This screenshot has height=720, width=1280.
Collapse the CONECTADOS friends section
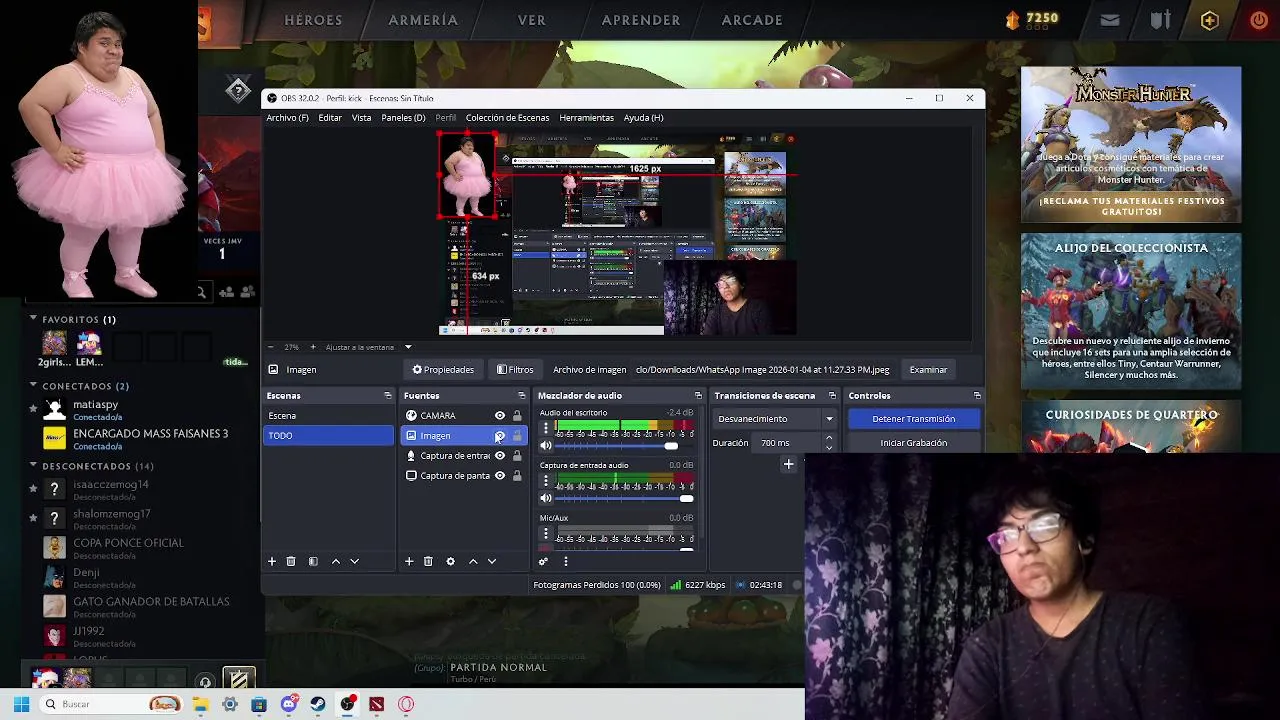pos(33,385)
